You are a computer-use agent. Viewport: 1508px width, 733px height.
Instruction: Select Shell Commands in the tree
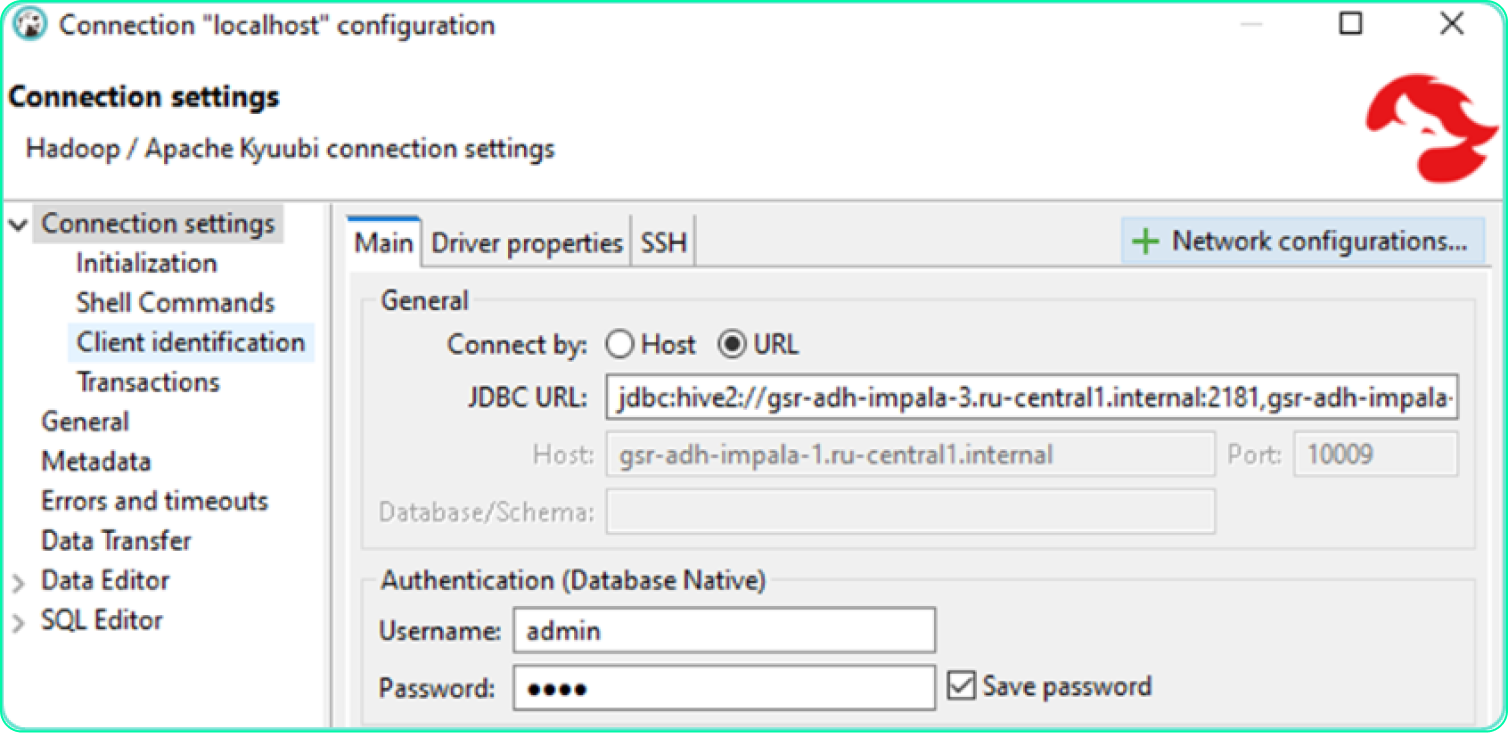[175, 303]
